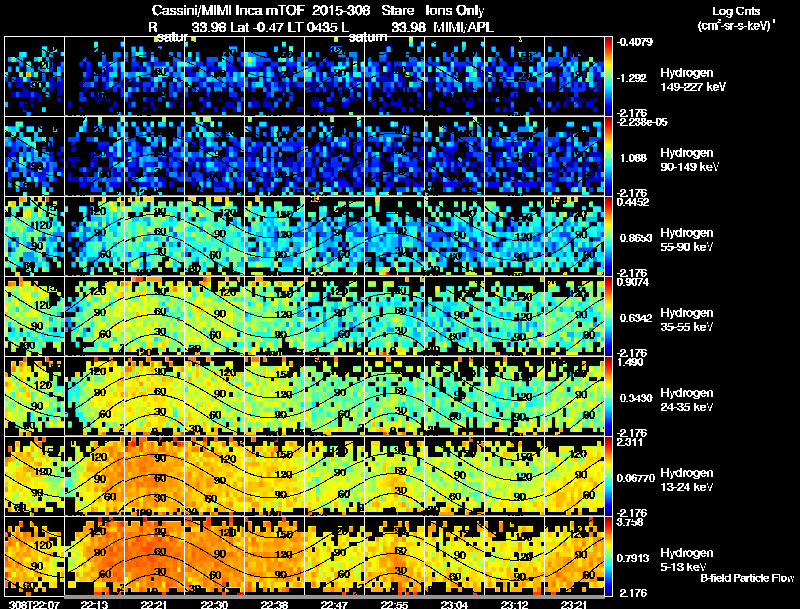The image size is (800, 609).
Task: Open the 55-90 keV image panel above 22:38
Action: [274, 236]
